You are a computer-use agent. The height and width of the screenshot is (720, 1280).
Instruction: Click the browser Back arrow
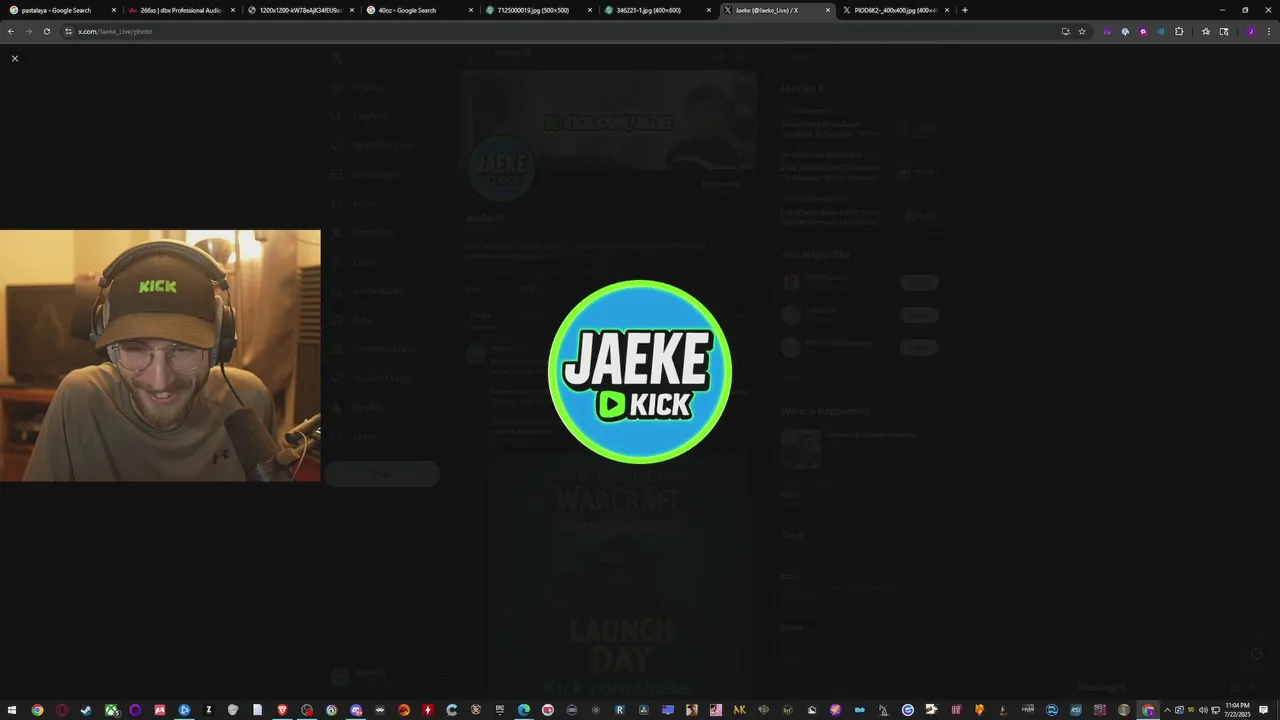[11, 31]
